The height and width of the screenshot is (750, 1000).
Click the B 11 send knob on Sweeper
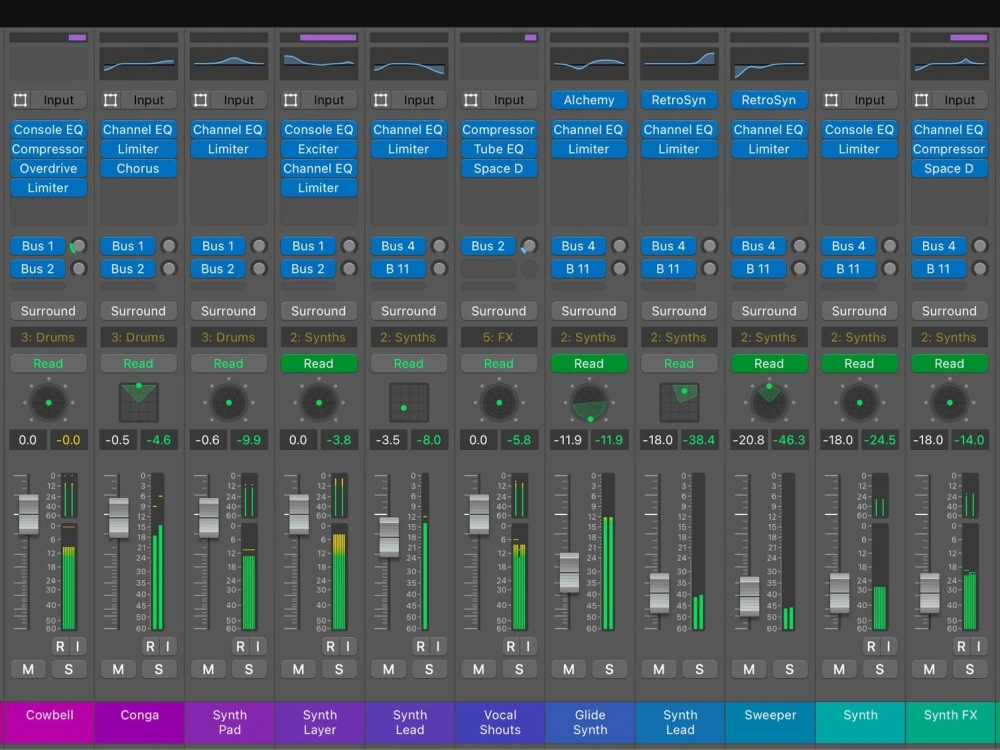[800, 268]
